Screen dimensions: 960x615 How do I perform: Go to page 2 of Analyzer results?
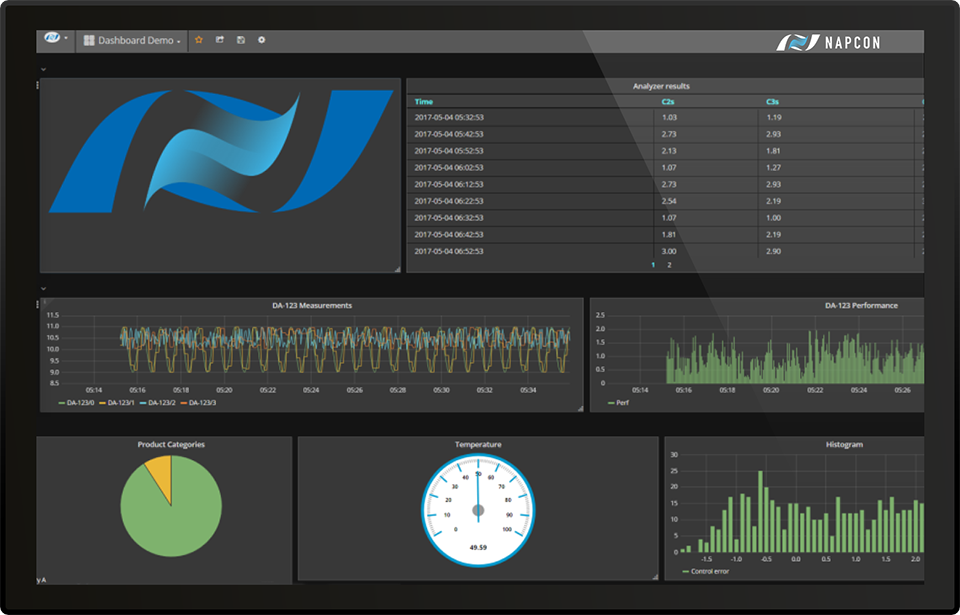click(x=669, y=265)
